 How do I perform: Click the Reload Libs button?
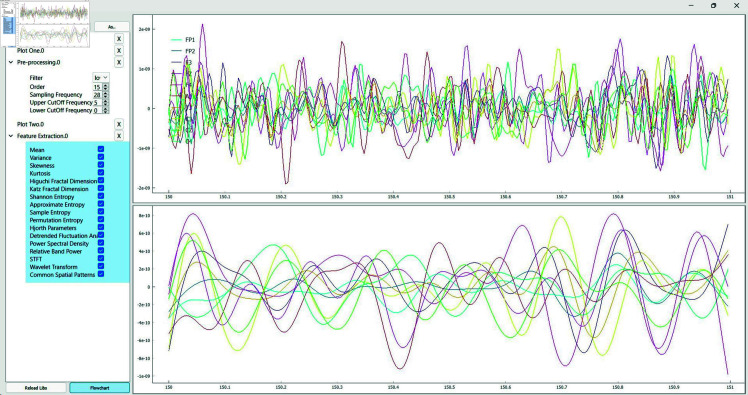pos(36,388)
